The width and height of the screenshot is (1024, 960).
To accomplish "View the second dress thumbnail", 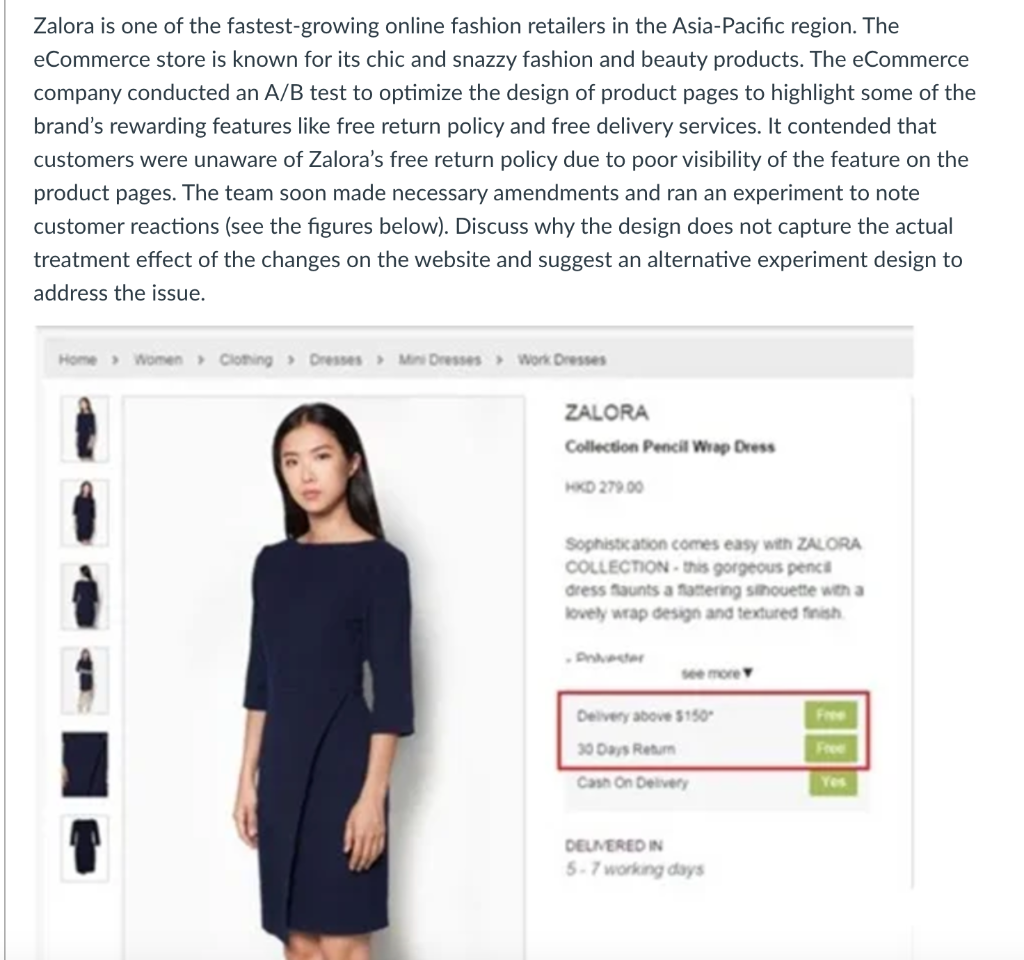I will [x=85, y=513].
